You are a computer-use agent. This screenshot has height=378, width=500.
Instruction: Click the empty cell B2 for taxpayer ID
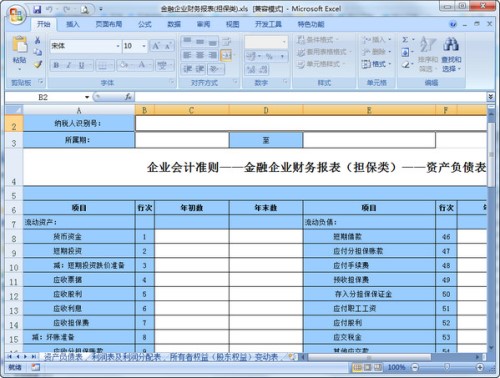tap(311, 124)
